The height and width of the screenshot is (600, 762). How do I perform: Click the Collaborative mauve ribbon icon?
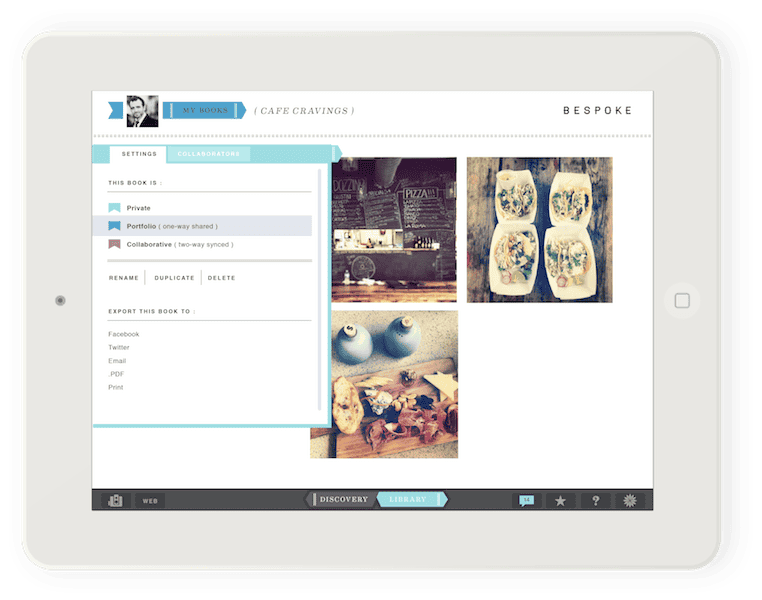(114, 244)
